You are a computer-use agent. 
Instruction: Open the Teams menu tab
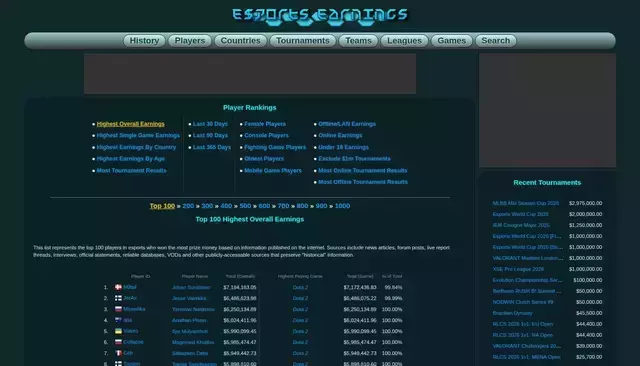(x=358, y=41)
